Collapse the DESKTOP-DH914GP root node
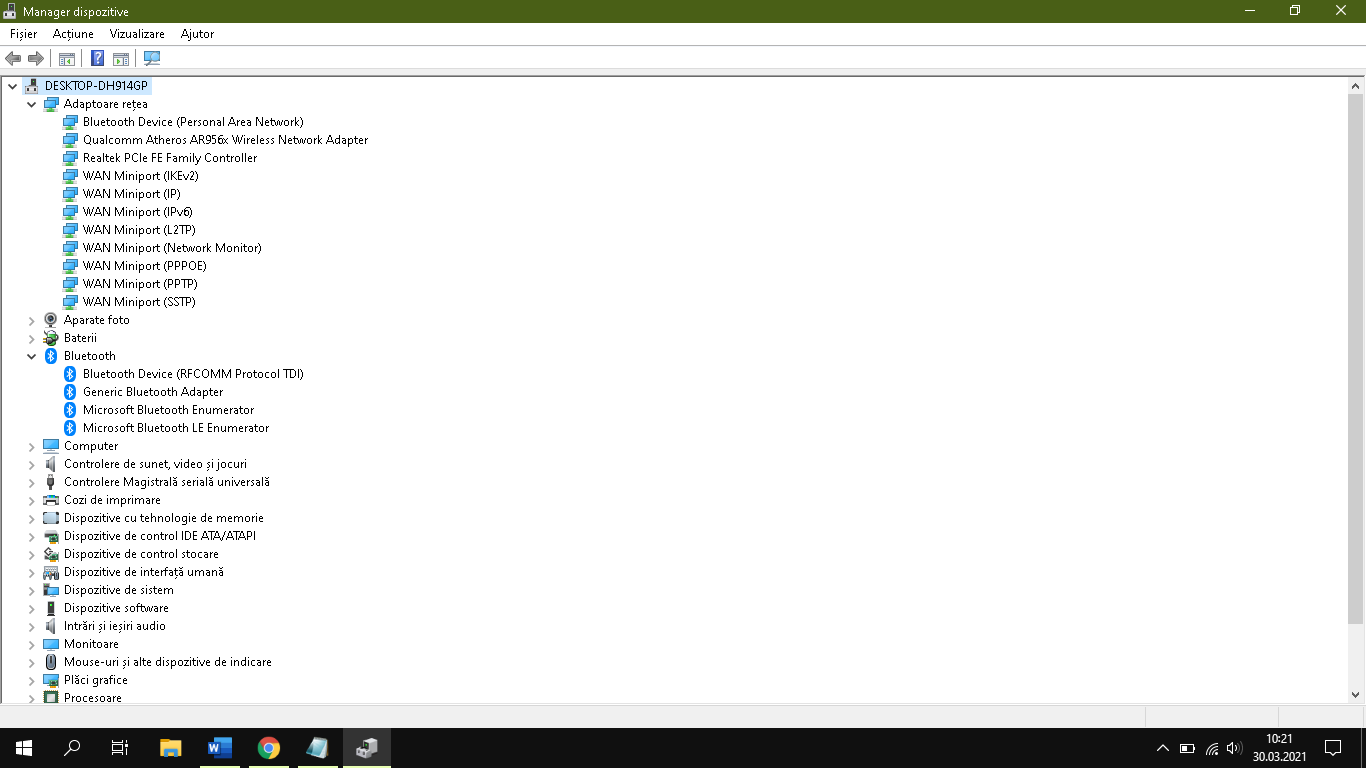This screenshot has width=1366, height=768. click(12, 86)
